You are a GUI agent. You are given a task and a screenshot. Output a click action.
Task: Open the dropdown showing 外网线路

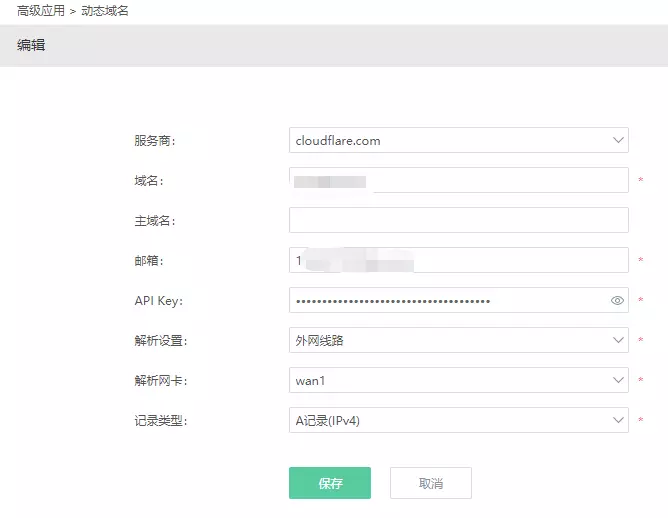[450, 340]
